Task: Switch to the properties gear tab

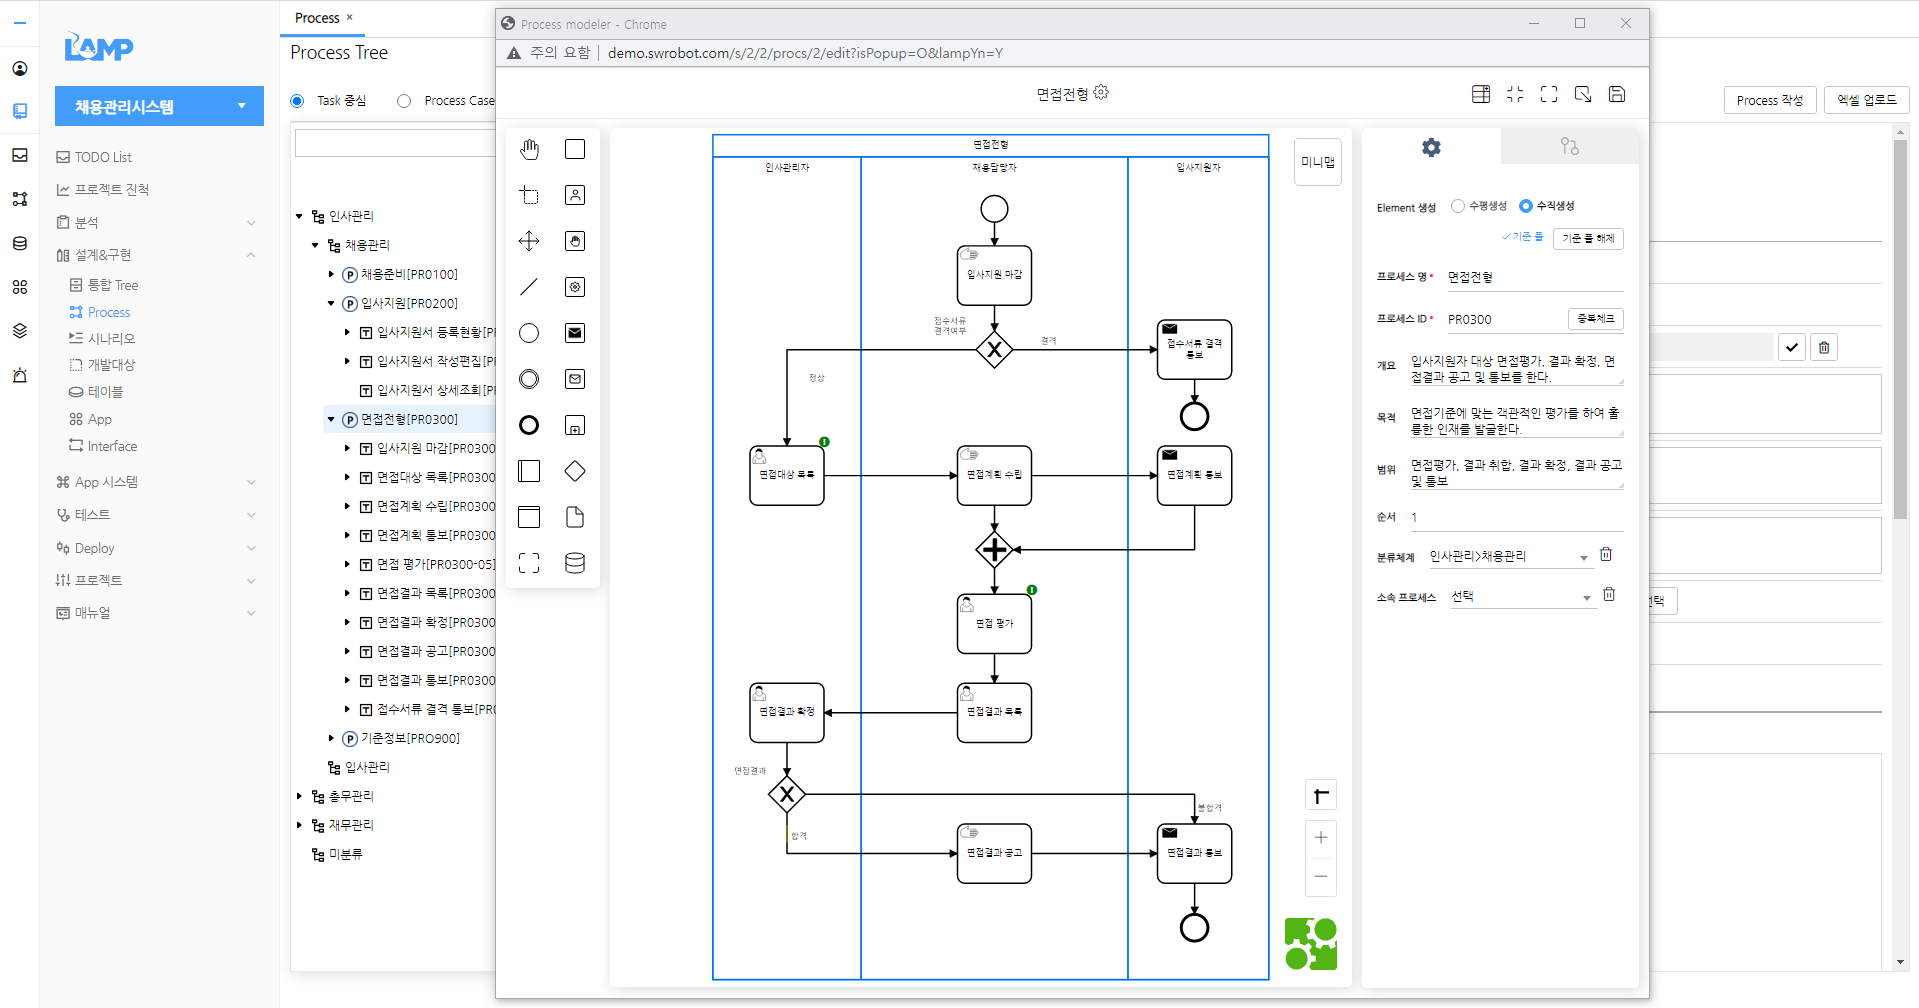Action: [1431, 147]
